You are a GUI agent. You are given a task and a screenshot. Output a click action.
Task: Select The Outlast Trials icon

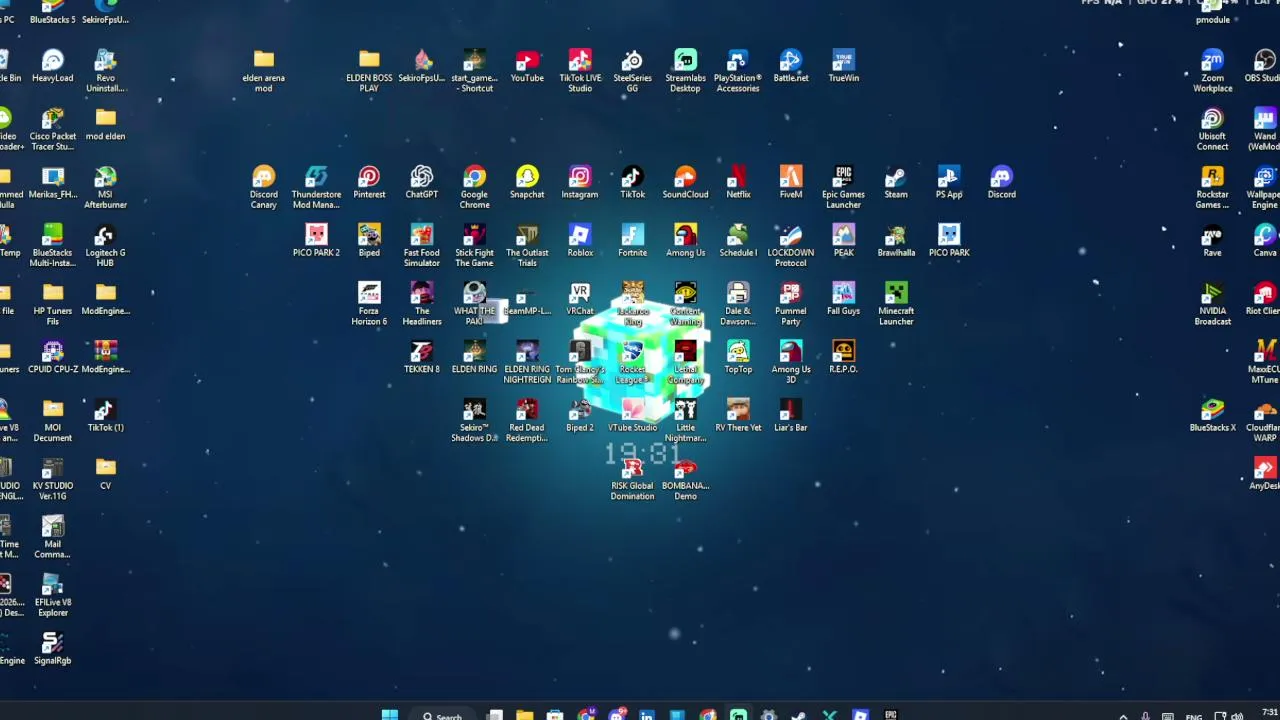pos(527,245)
